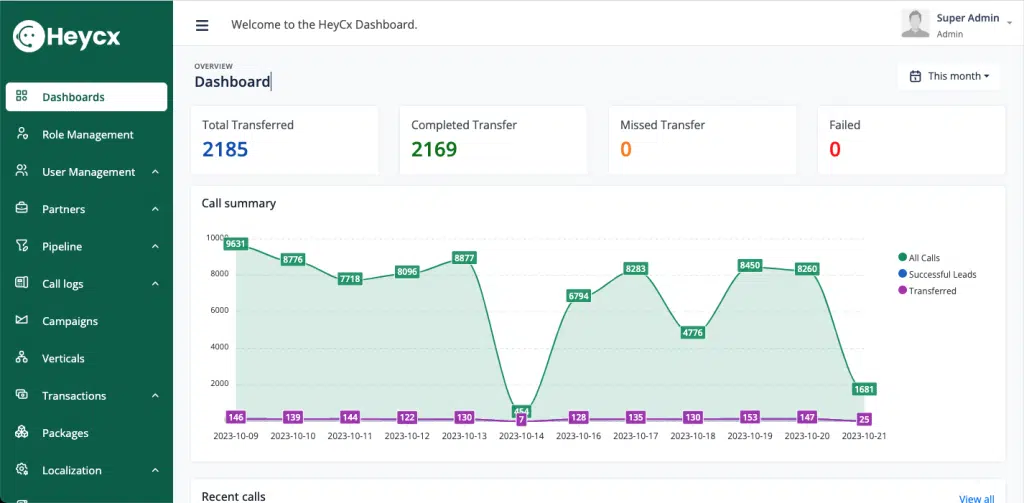
Task: Toggle Successful Leads legend item
Action: pyautogui.click(x=941, y=274)
